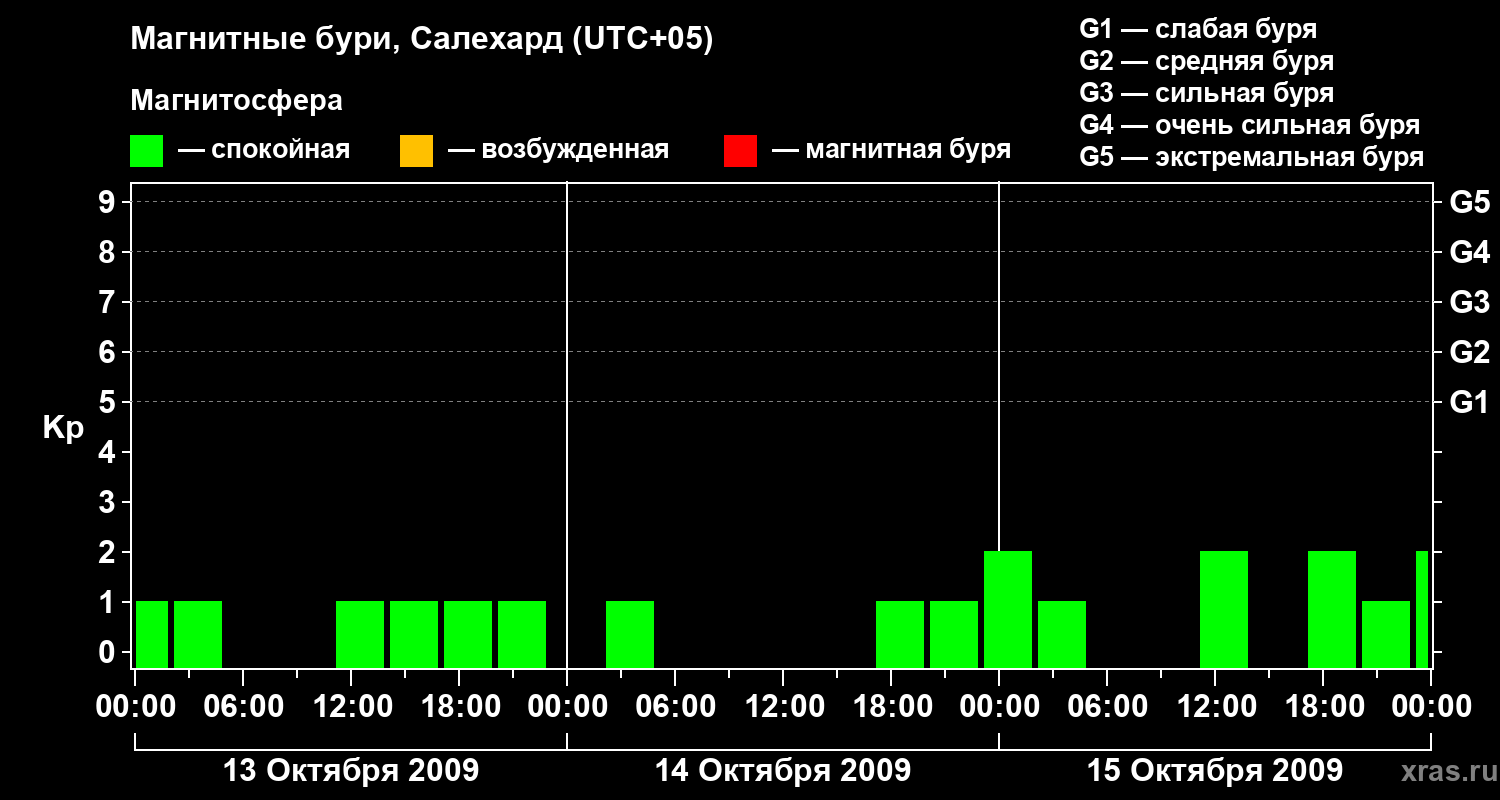This screenshot has width=1500, height=800.
Task: Click the 13 October bar just before 12:00–14:00
Action: click(360, 634)
